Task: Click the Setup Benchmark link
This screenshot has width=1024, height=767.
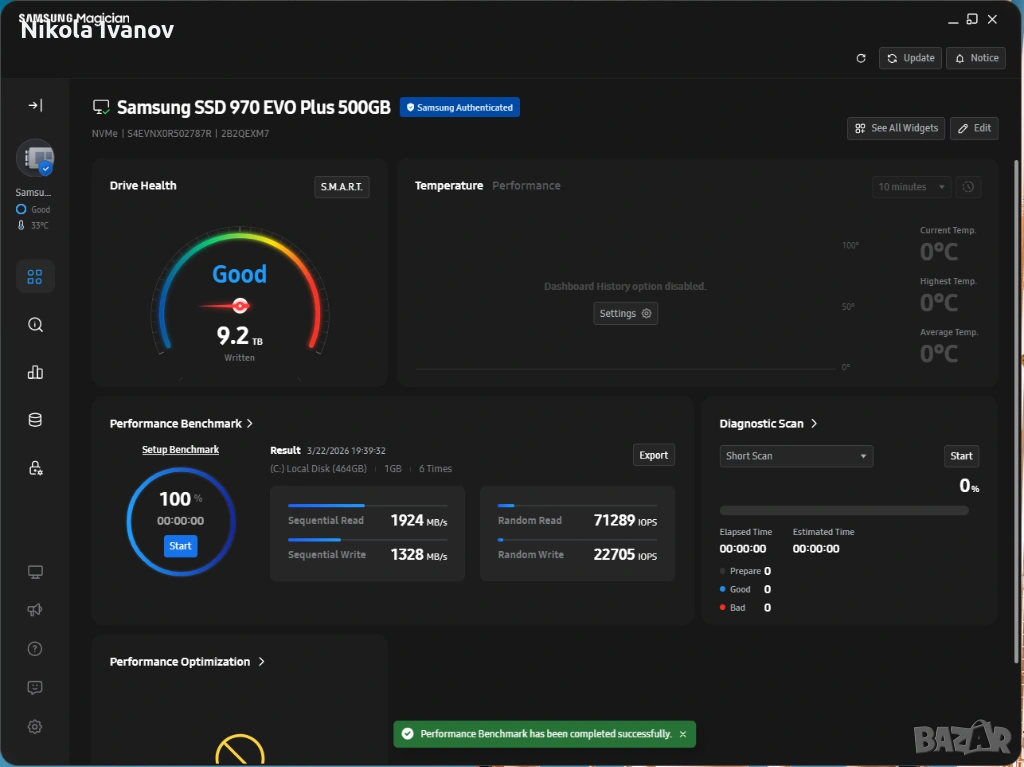Action: [180, 450]
